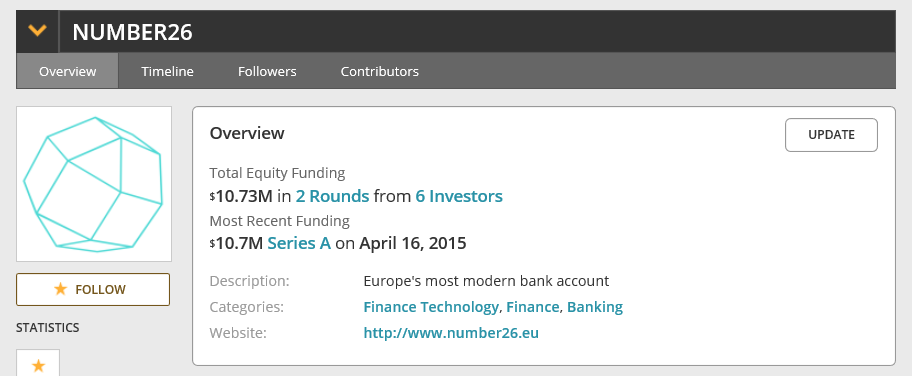Open the 6 Investors link
The width and height of the screenshot is (912, 376).
tap(459, 196)
